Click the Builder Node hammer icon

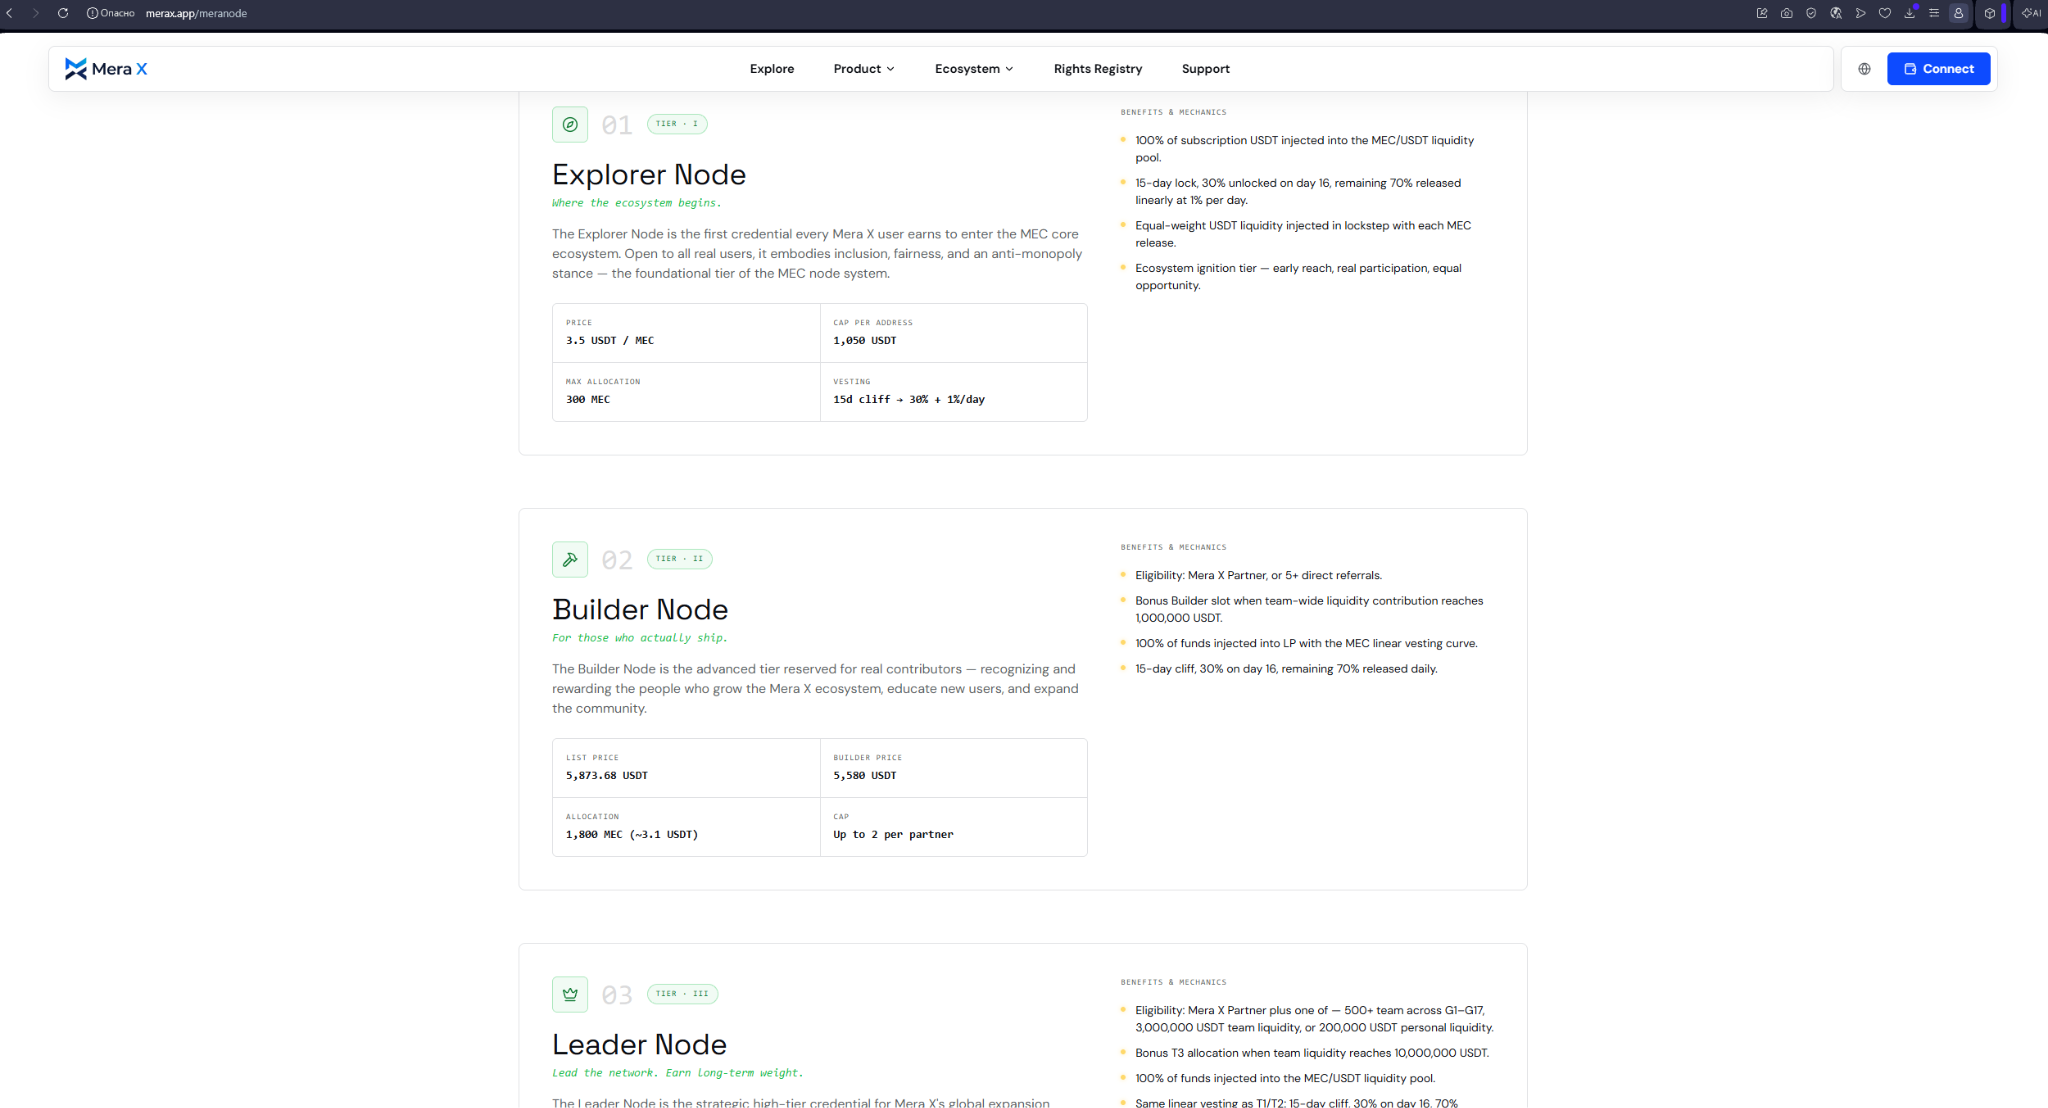570,560
